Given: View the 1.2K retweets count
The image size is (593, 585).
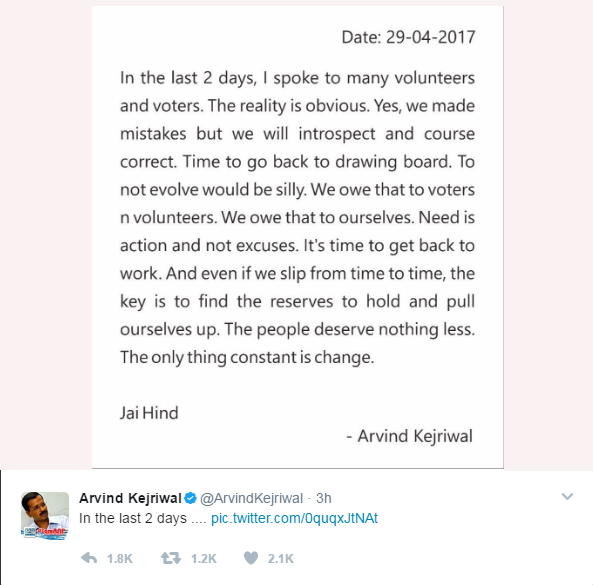Looking at the screenshot, I should pyautogui.click(x=203, y=559).
